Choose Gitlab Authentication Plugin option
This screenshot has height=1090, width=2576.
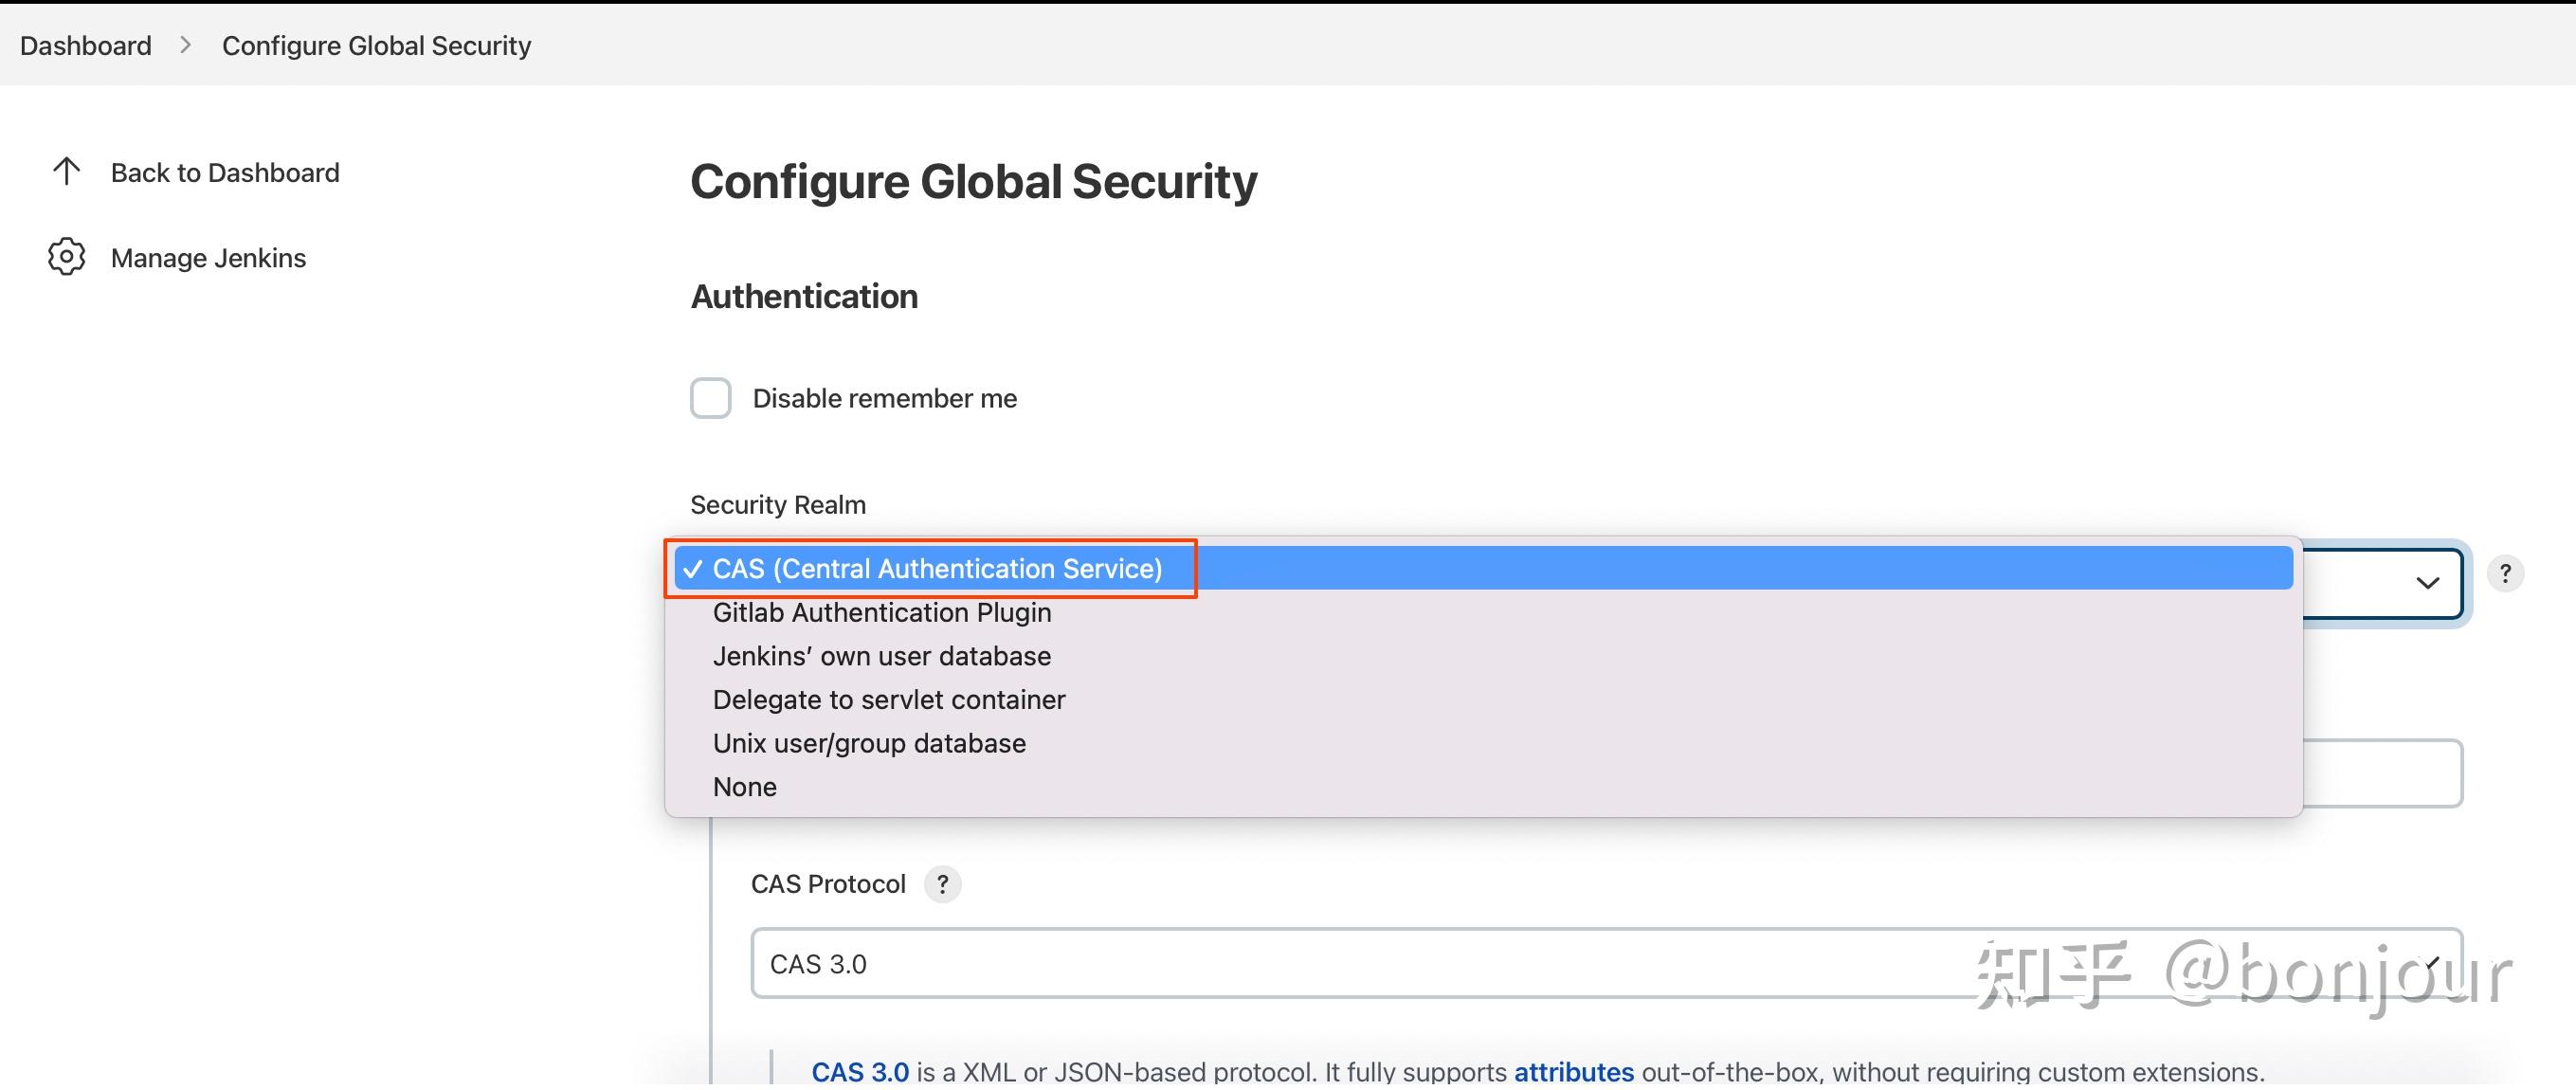(881, 613)
